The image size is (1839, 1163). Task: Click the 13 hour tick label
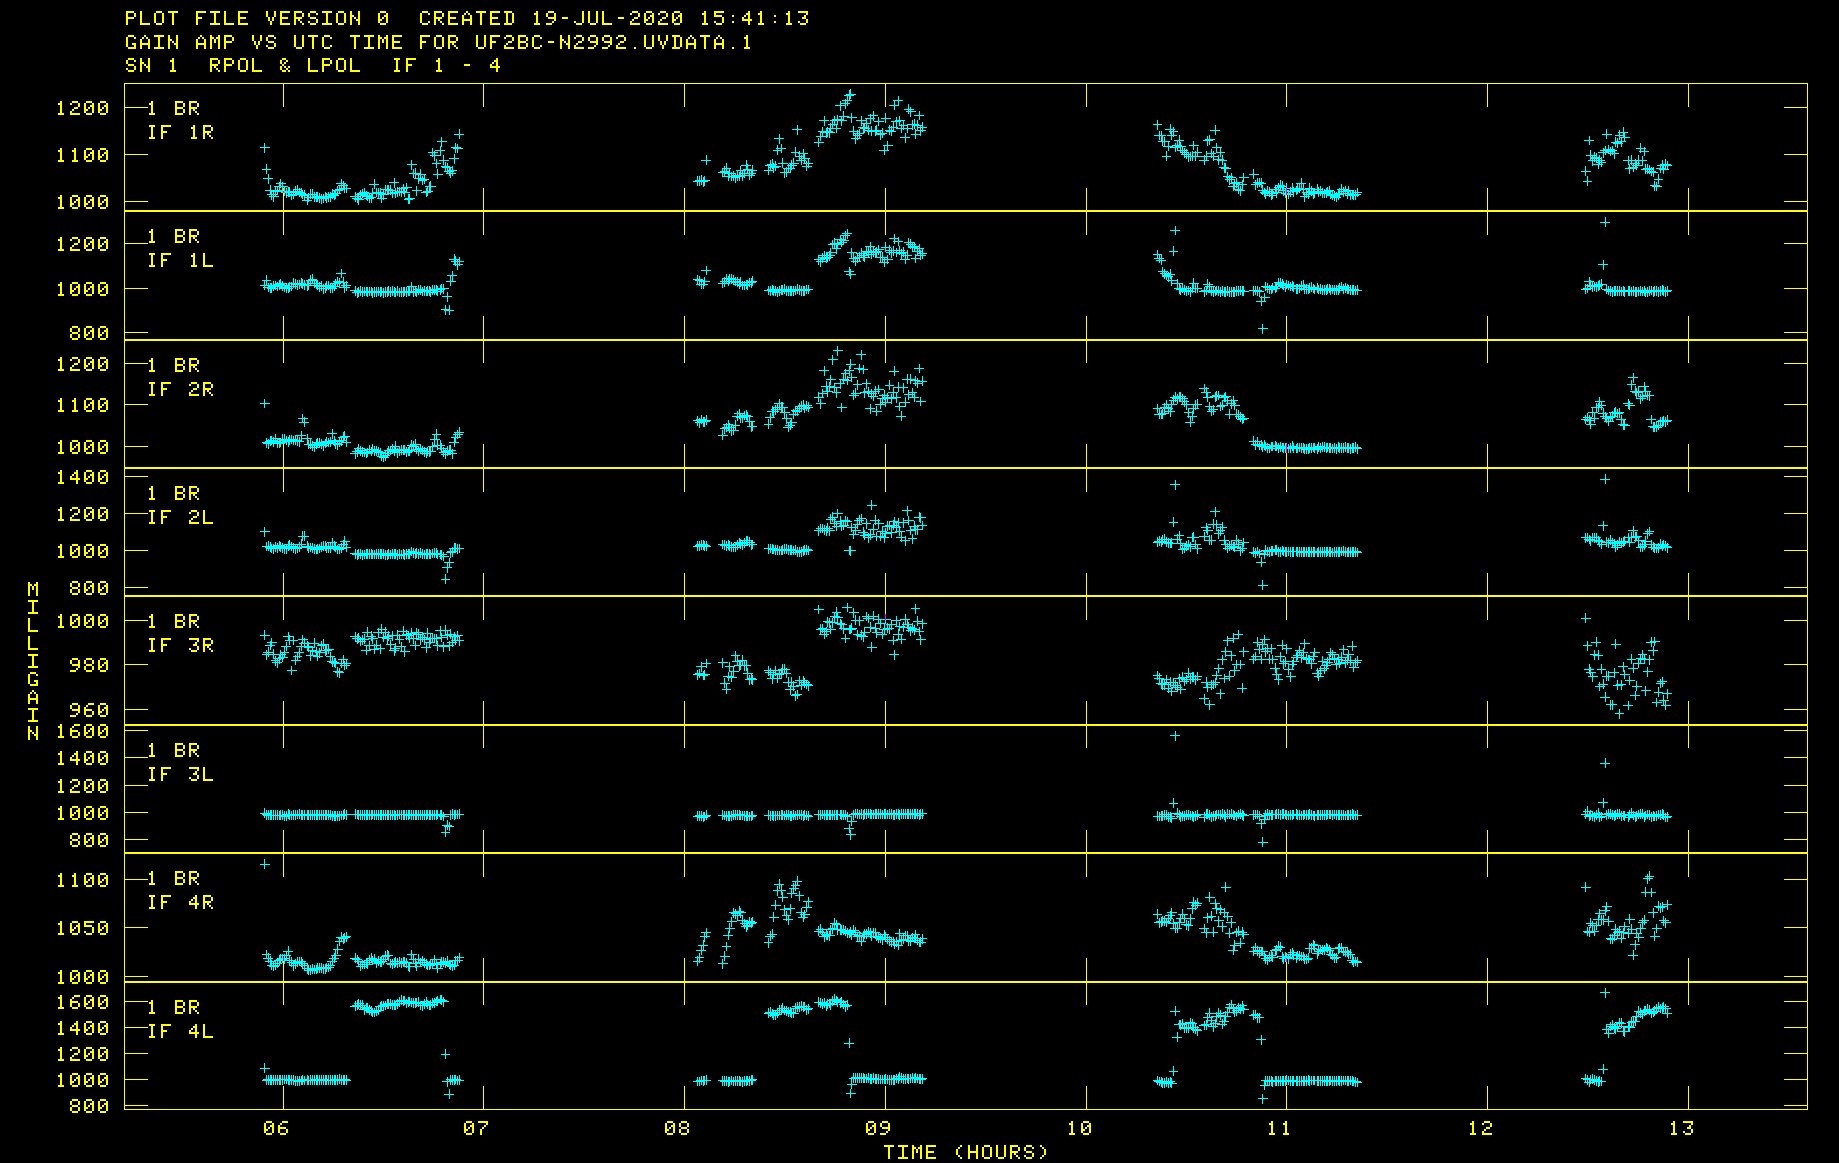click(x=1681, y=1128)
